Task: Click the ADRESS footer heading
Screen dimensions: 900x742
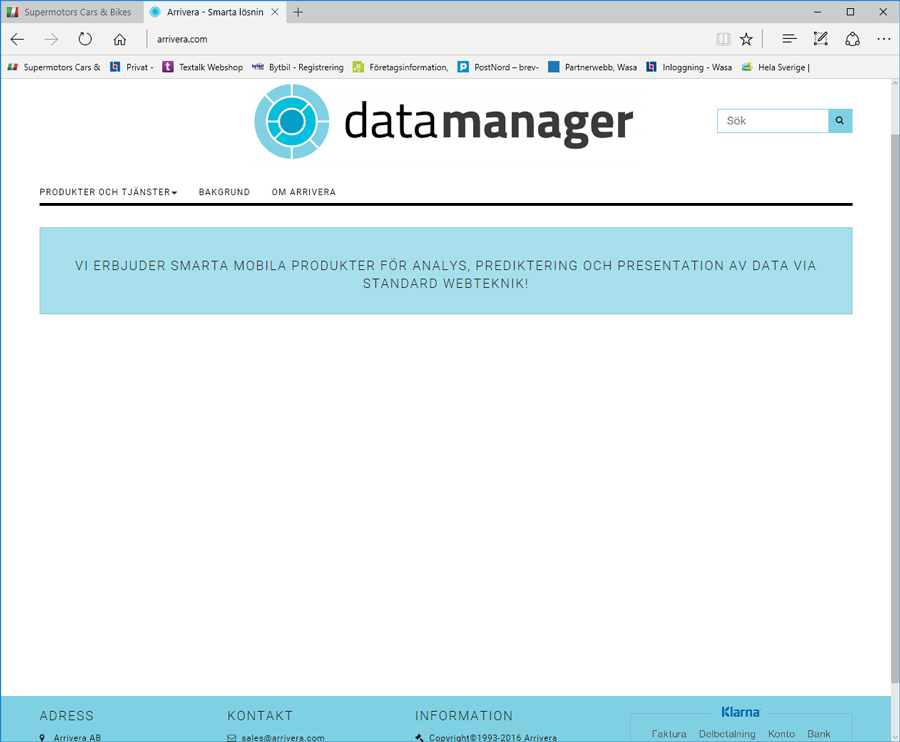Action: tap(67, 716)
